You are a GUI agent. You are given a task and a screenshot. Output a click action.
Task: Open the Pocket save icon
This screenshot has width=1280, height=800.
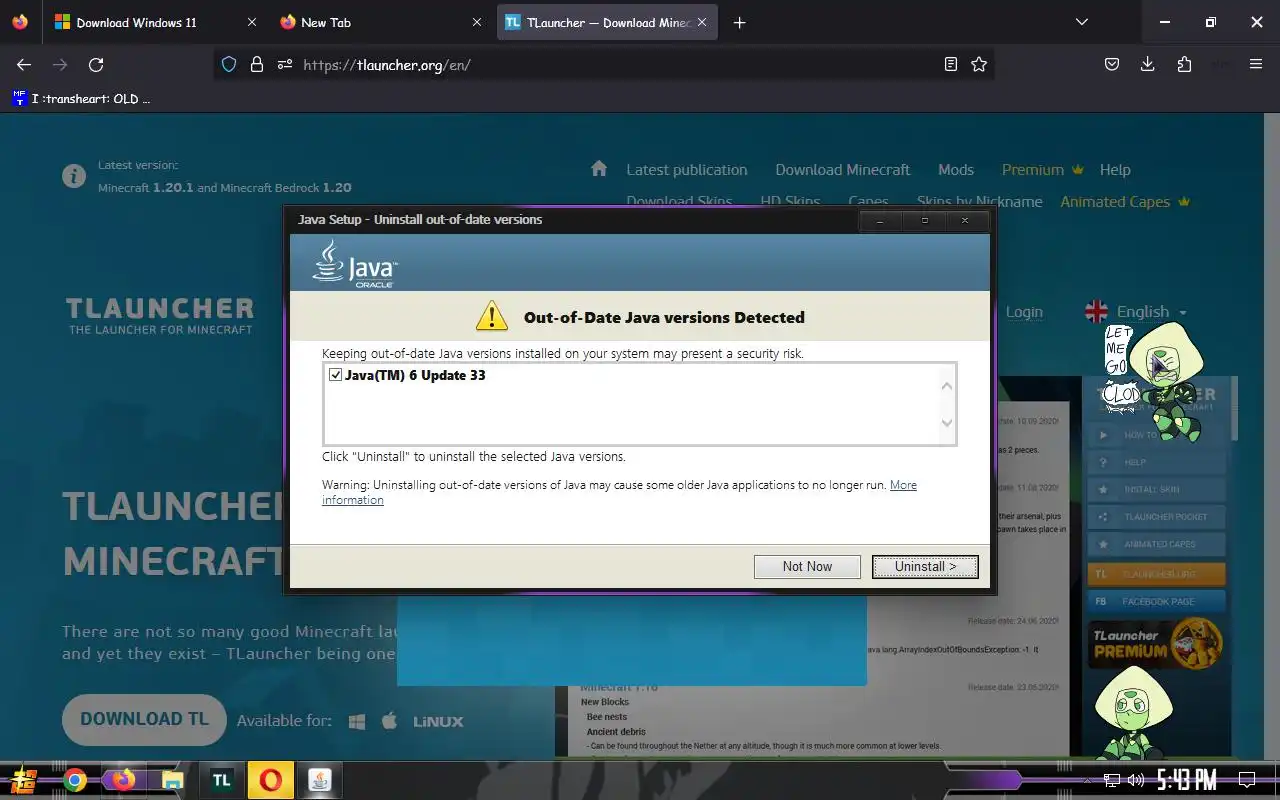1112,64
